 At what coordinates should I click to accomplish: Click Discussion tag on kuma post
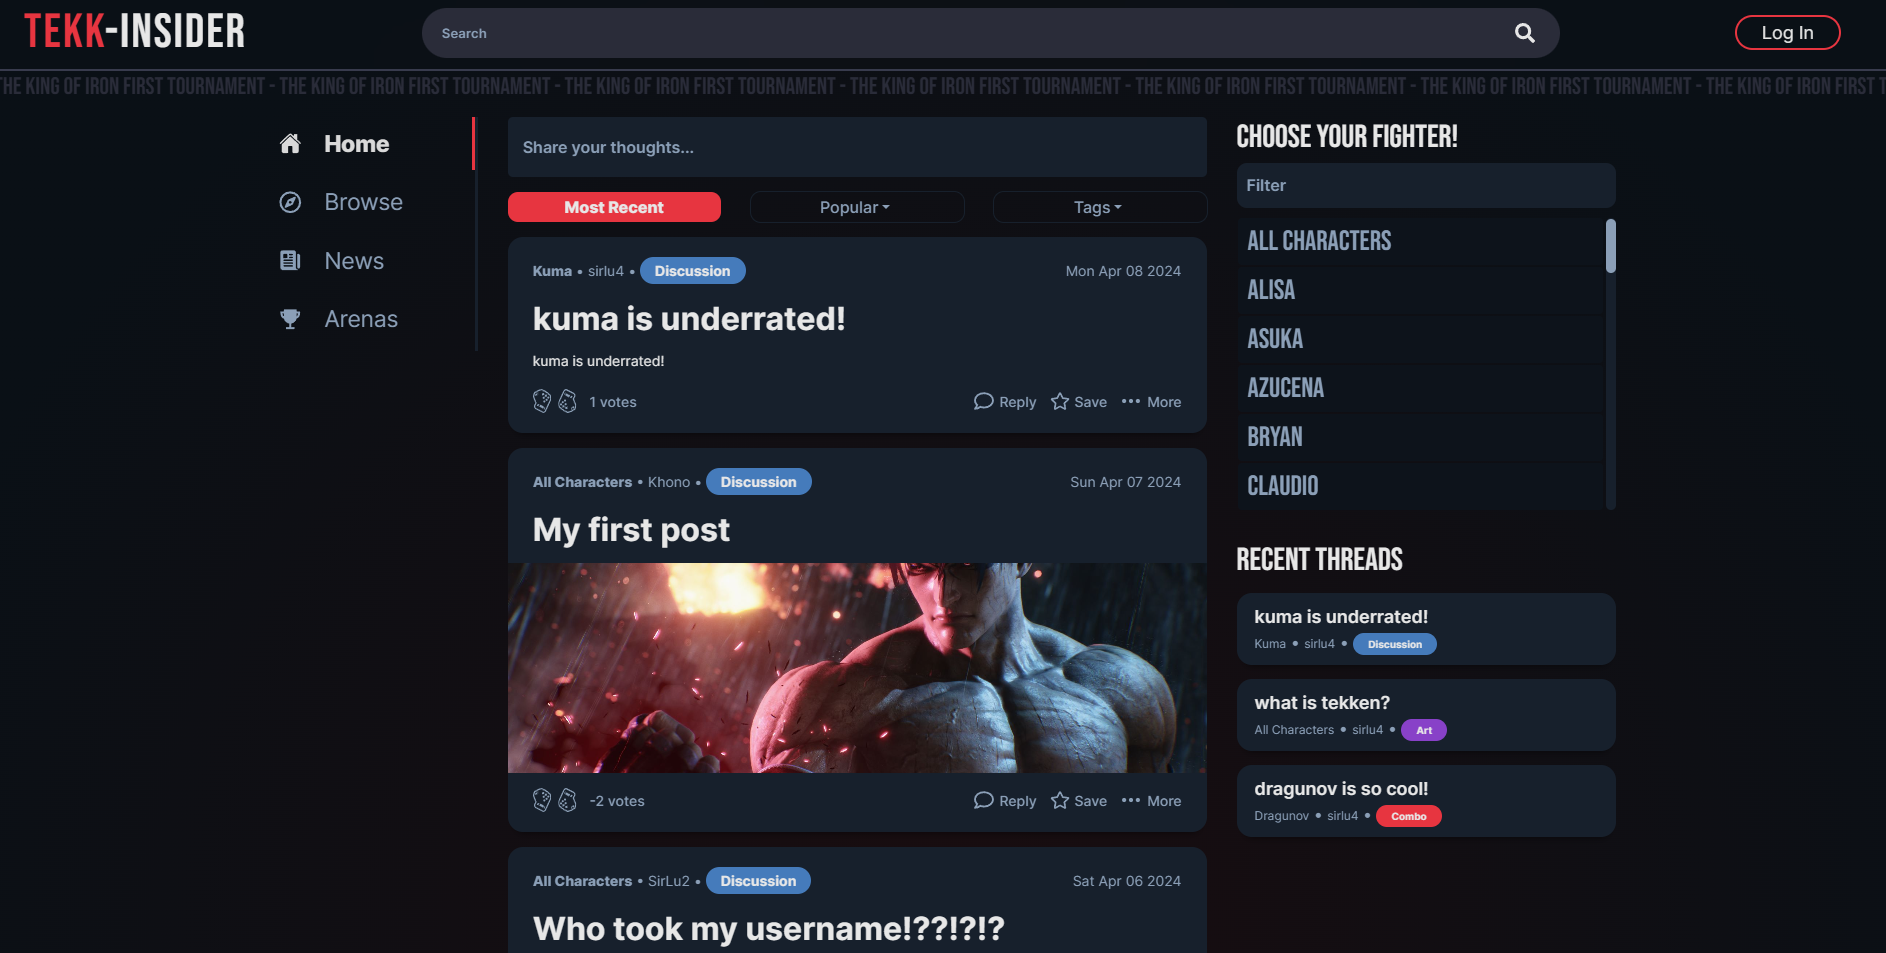(x=692, y=271)
